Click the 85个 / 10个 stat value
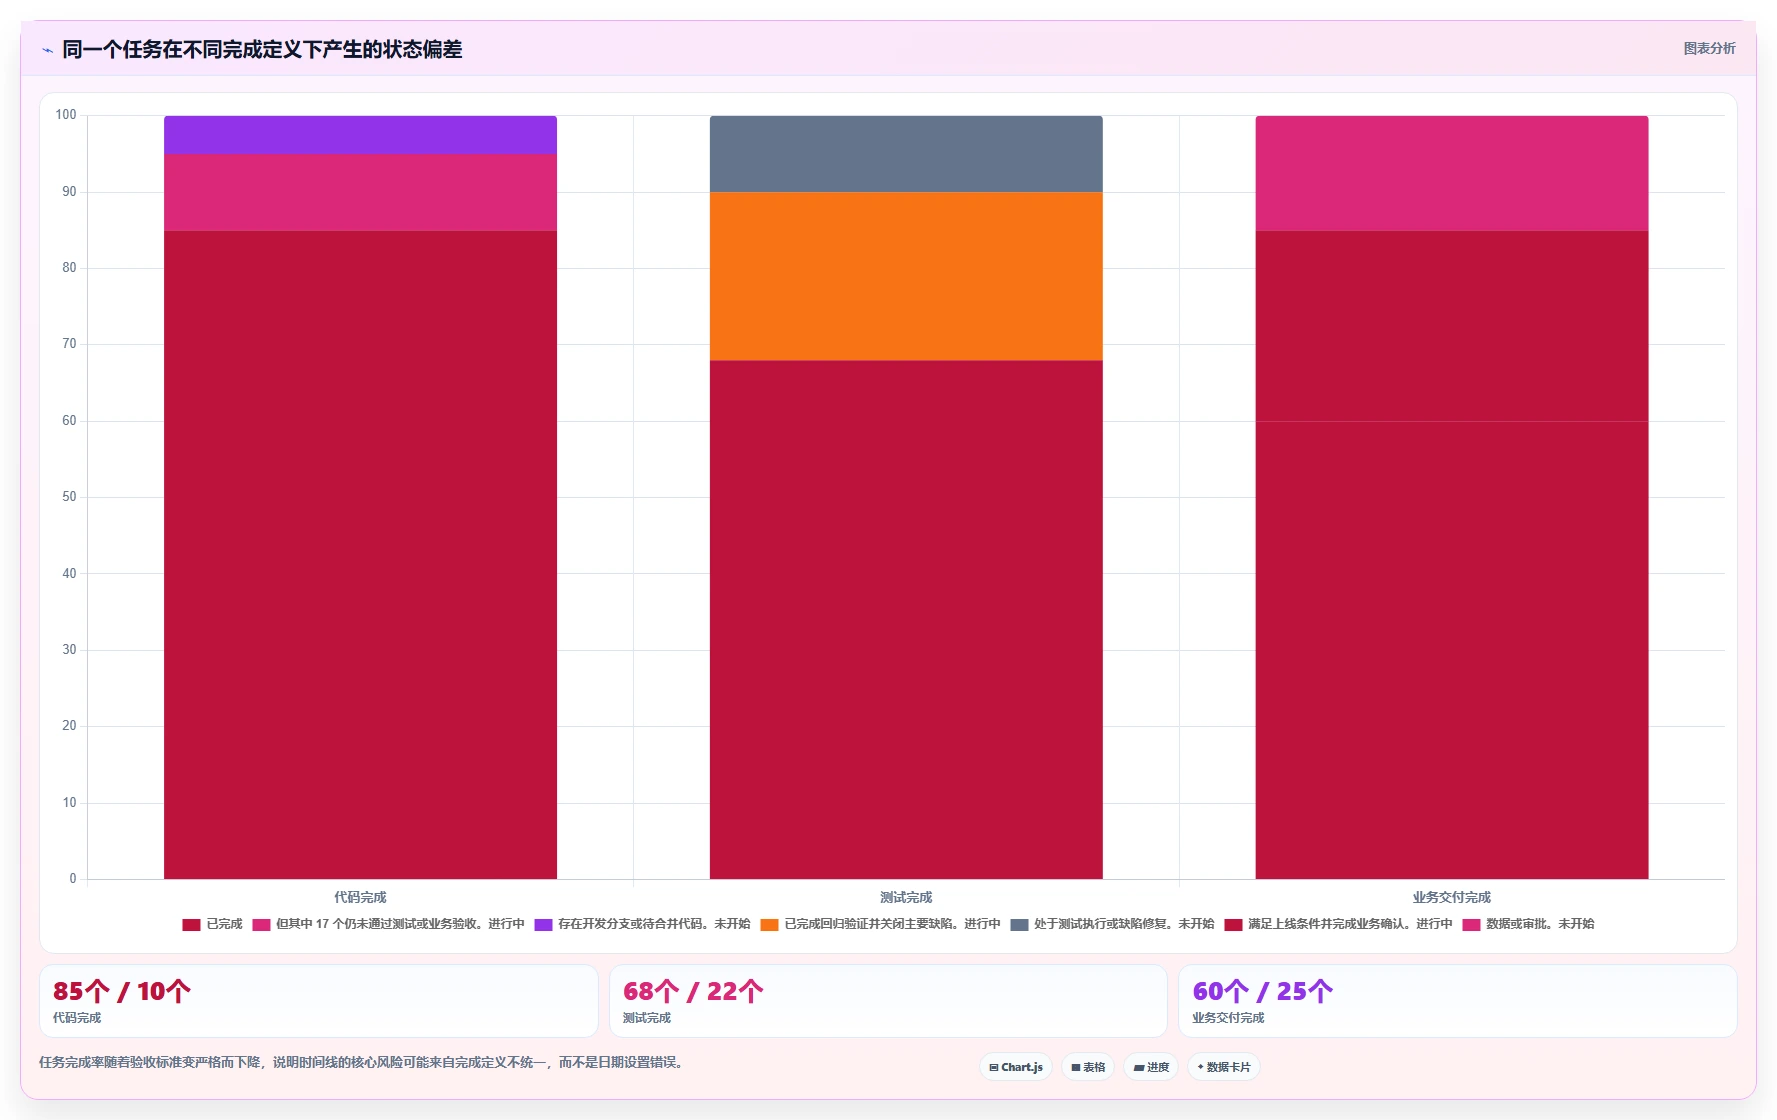 point(122,991)
